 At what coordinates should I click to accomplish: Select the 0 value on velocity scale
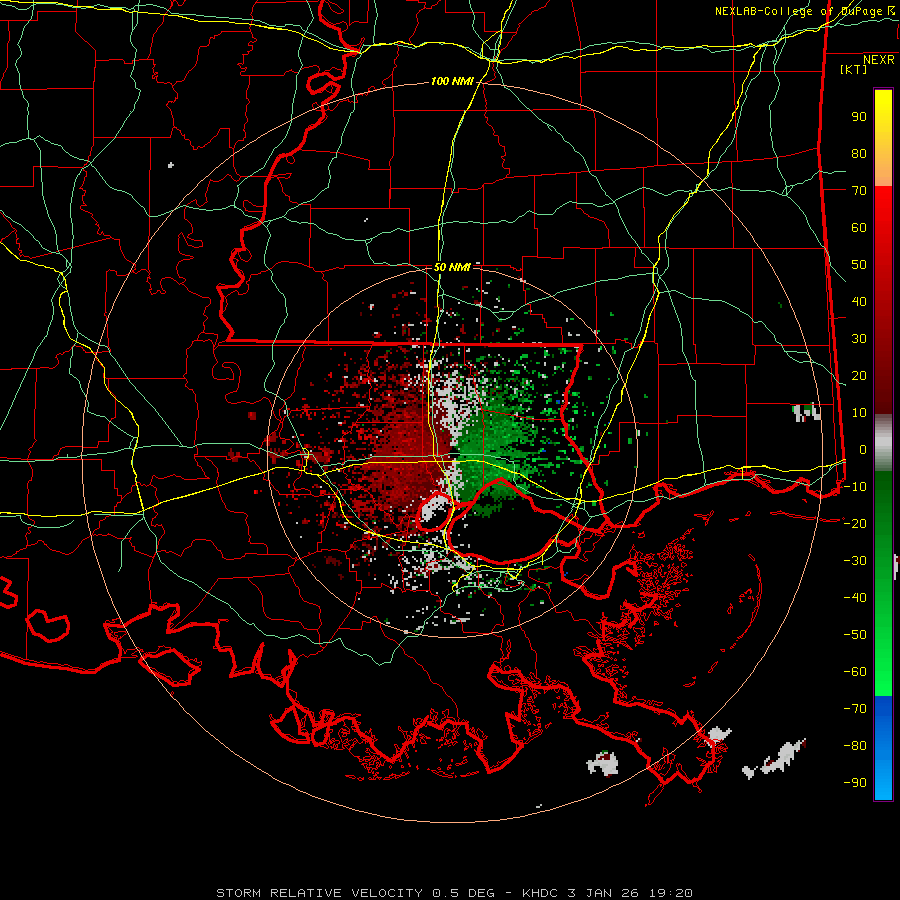coord(863,449)
